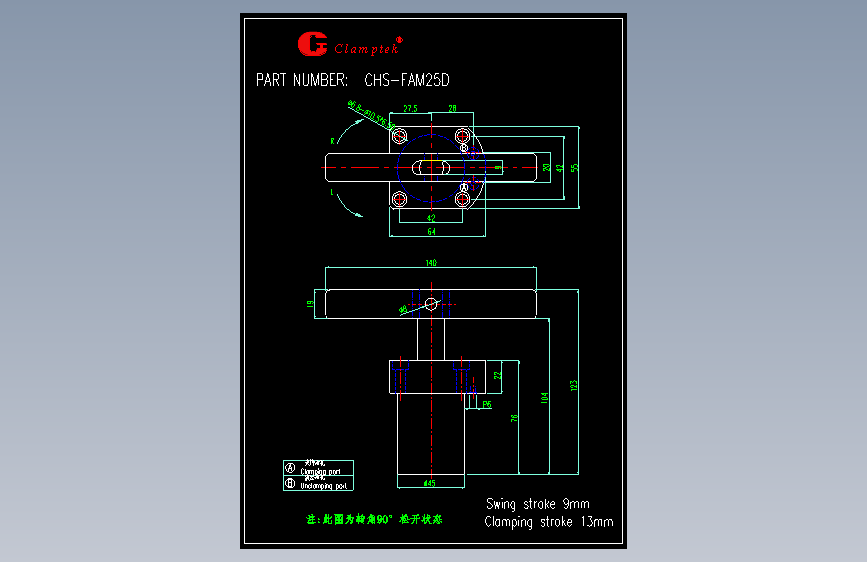Click the circled A port marker in top view
The image size is (867, 562).
[x=464, y=188]
